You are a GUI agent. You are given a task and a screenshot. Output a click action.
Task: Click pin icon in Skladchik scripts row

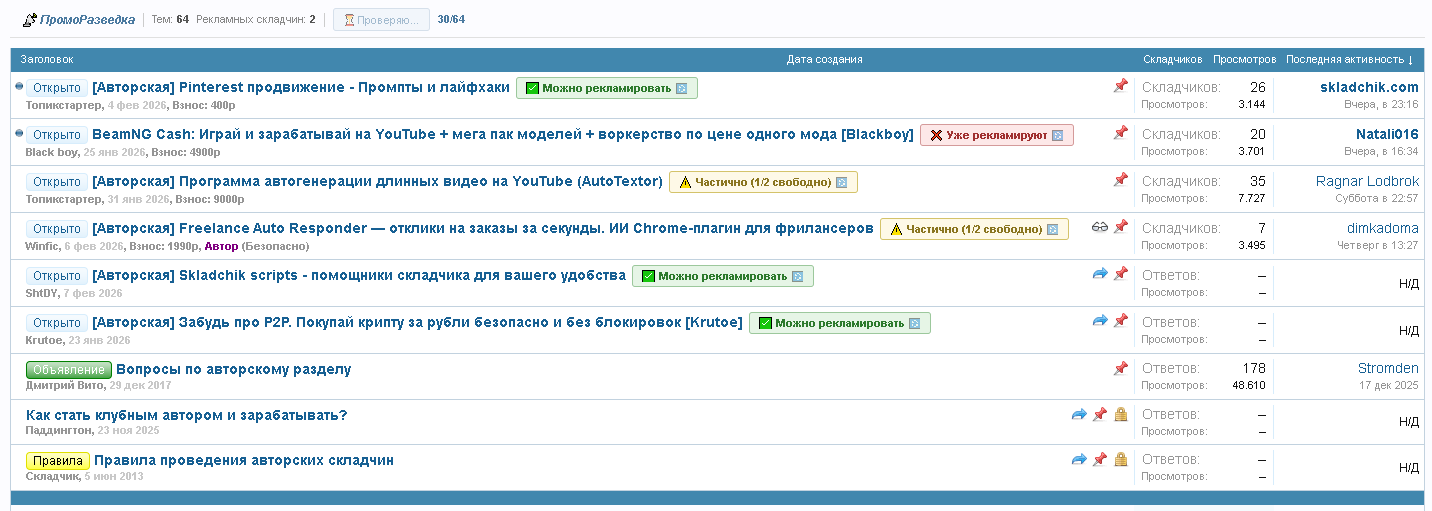pyautogui.click(x=1120, y=274)
